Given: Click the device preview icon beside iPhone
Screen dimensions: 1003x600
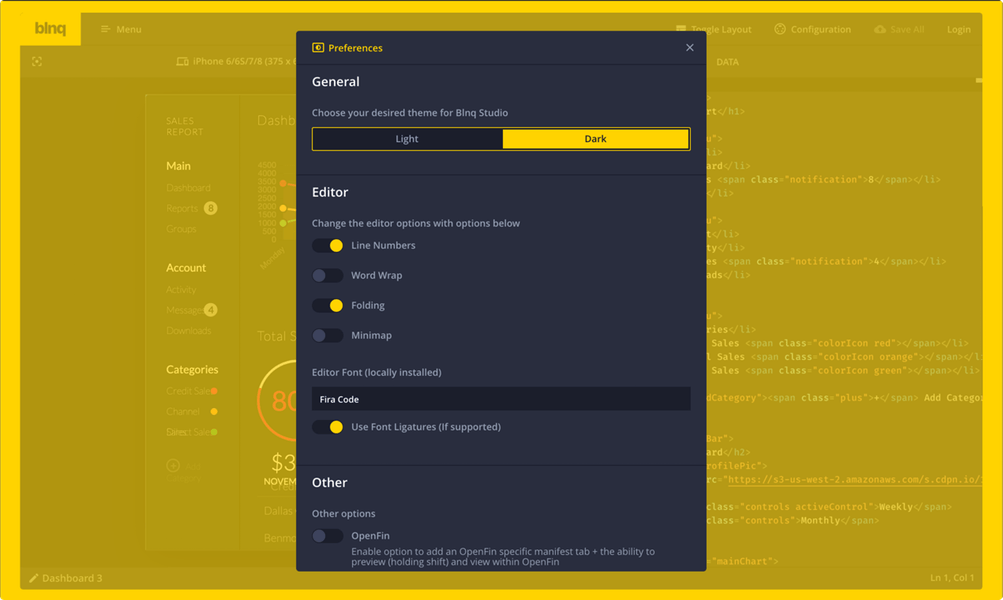Looking at the screenshot, I should click(182, 61).
